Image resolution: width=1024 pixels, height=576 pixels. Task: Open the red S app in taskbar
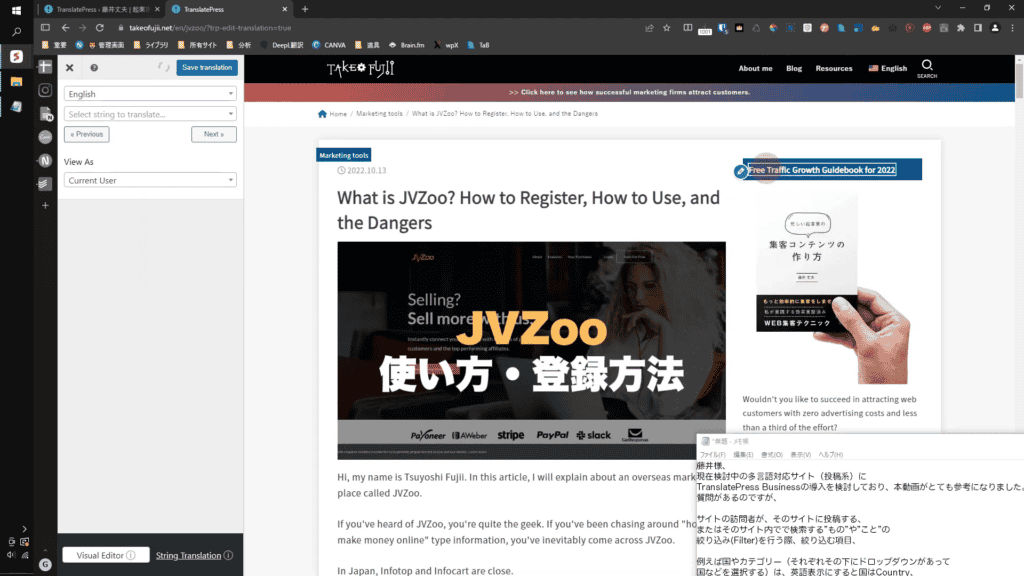(x=16, y=57)
